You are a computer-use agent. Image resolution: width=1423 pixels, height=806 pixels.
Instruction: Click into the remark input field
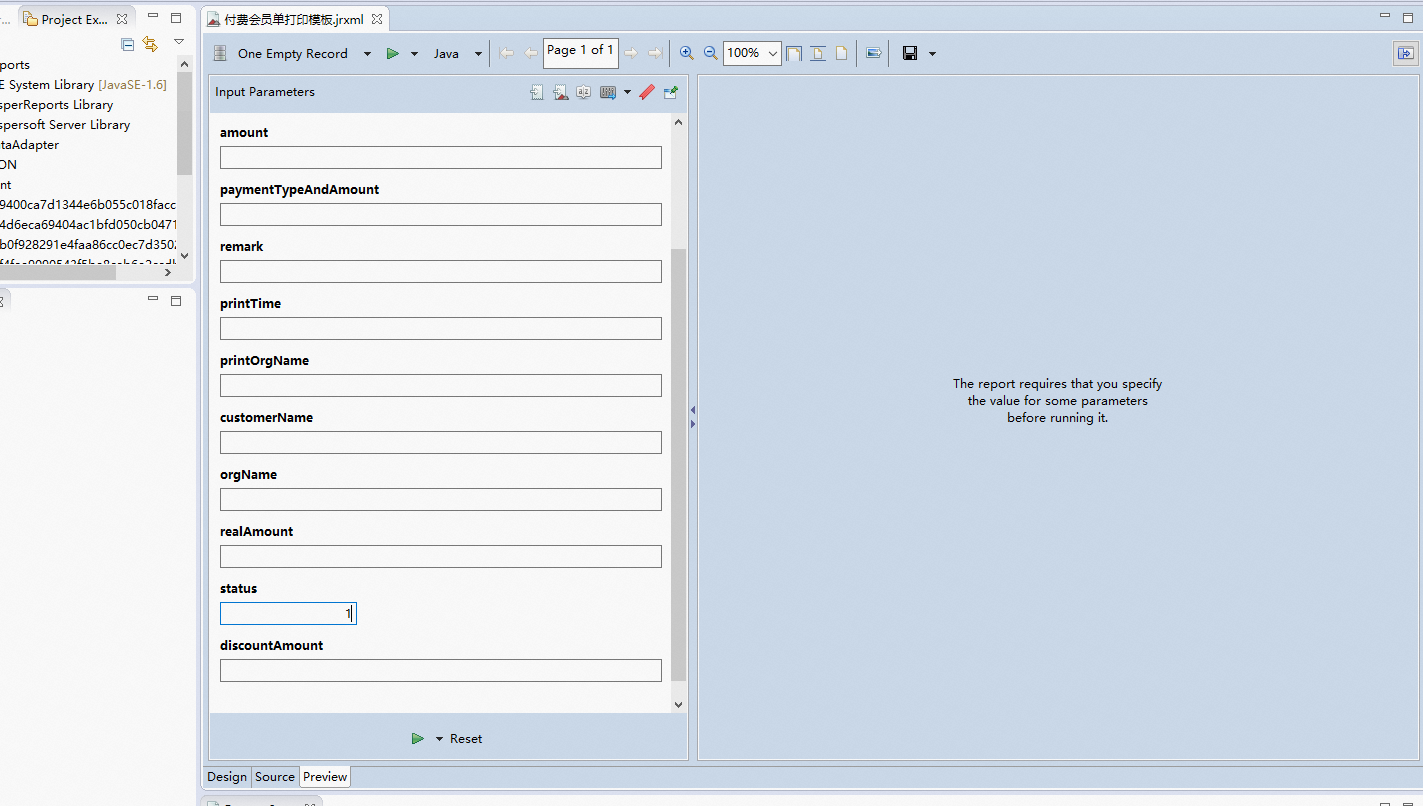click(441, 271)
